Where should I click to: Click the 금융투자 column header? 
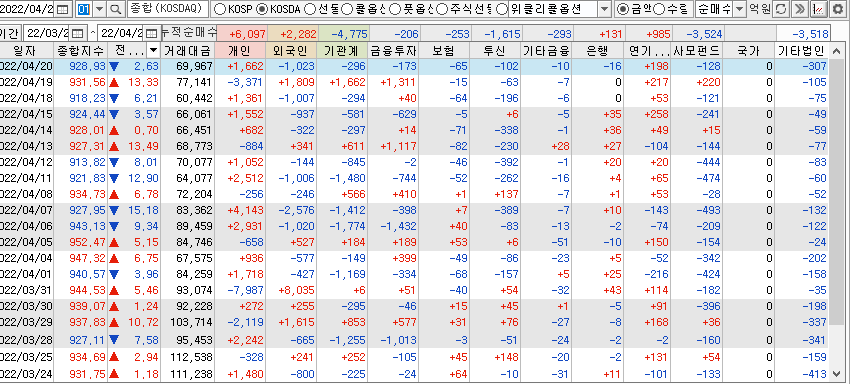point(393,52)
